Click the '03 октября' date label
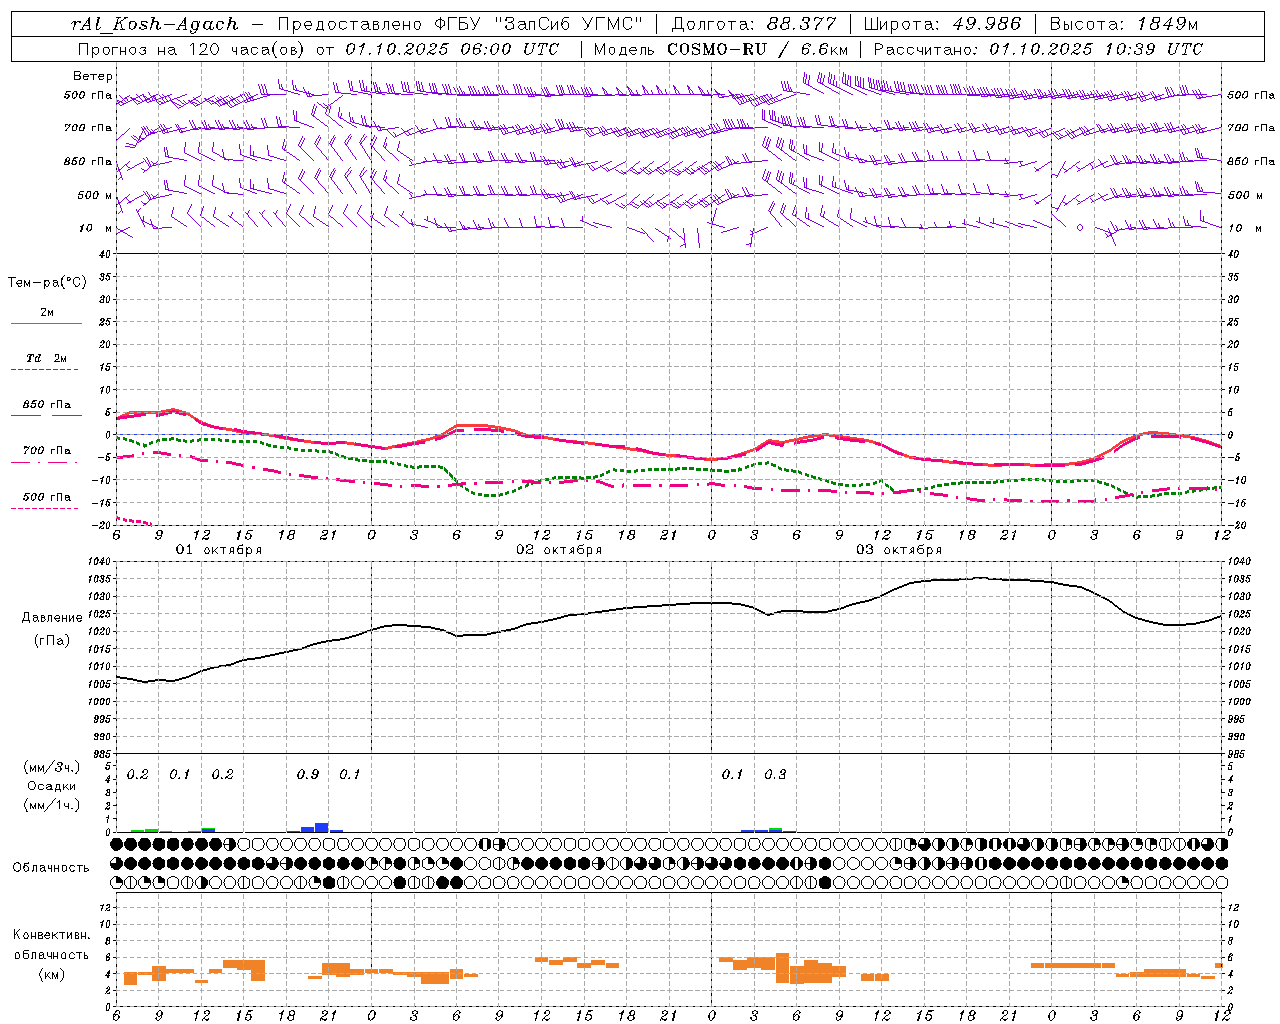The width and height of the screenshot is (1280, 1024). [x=899, y=550]
